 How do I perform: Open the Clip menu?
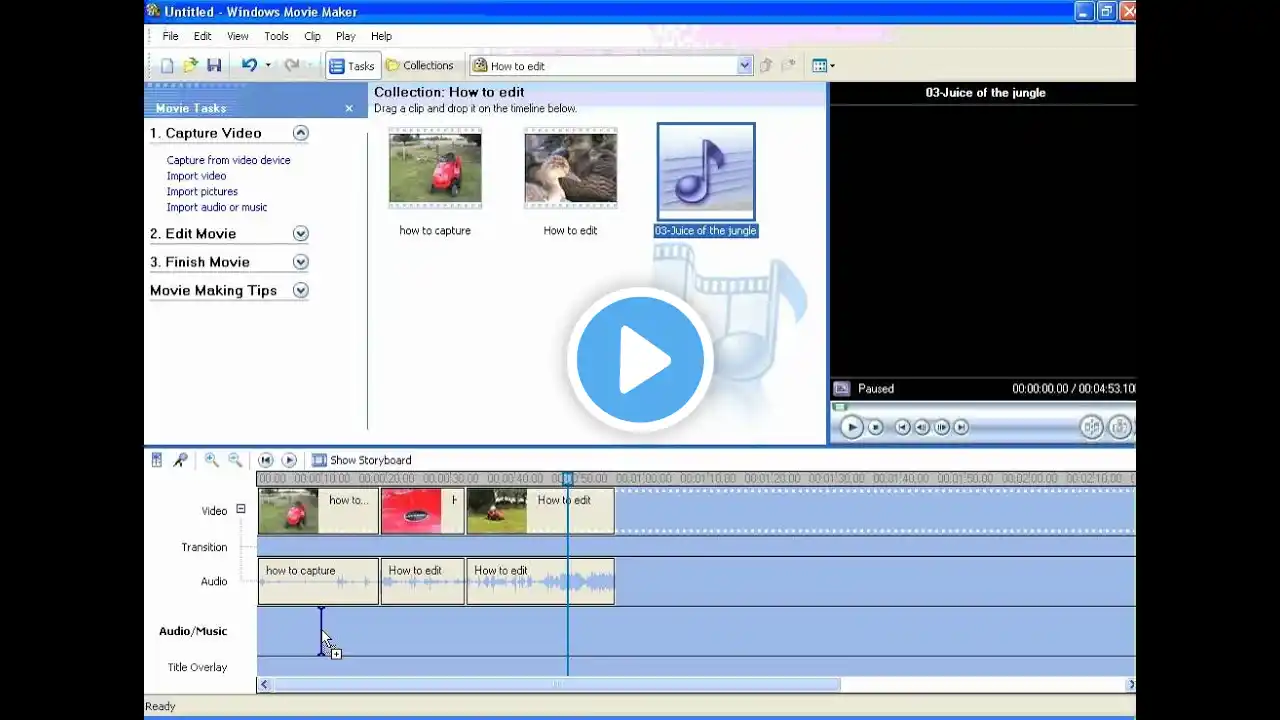click(x=312, y=36)
